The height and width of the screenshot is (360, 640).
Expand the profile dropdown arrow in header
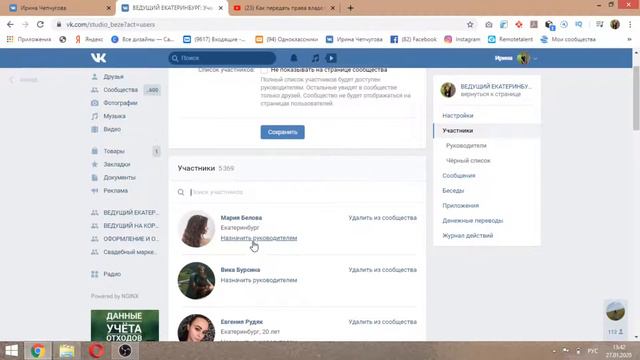535,58
